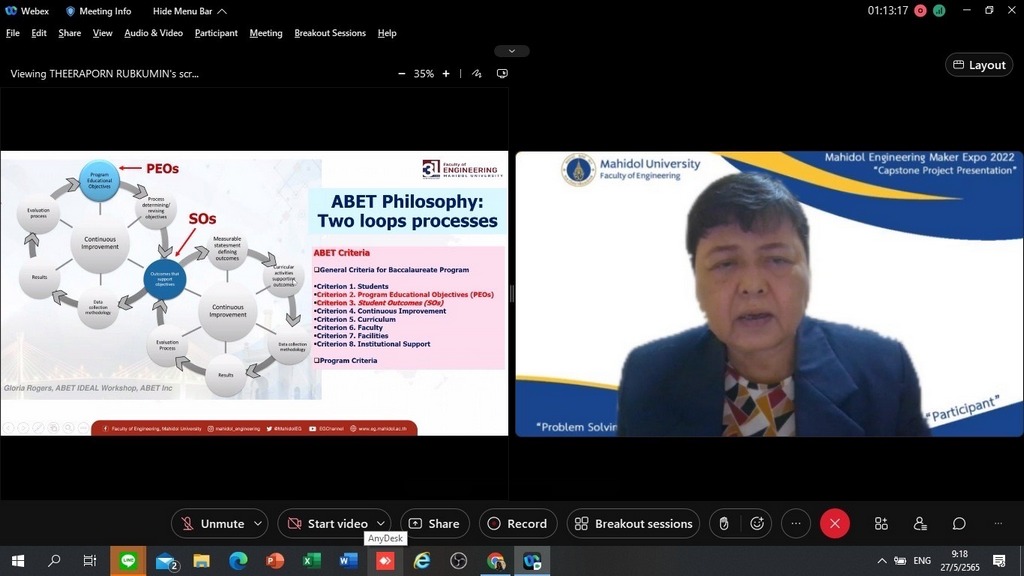The image size is (1024, 576).
Task: Zoom out shared screen with minus
Action: point(402,73)
